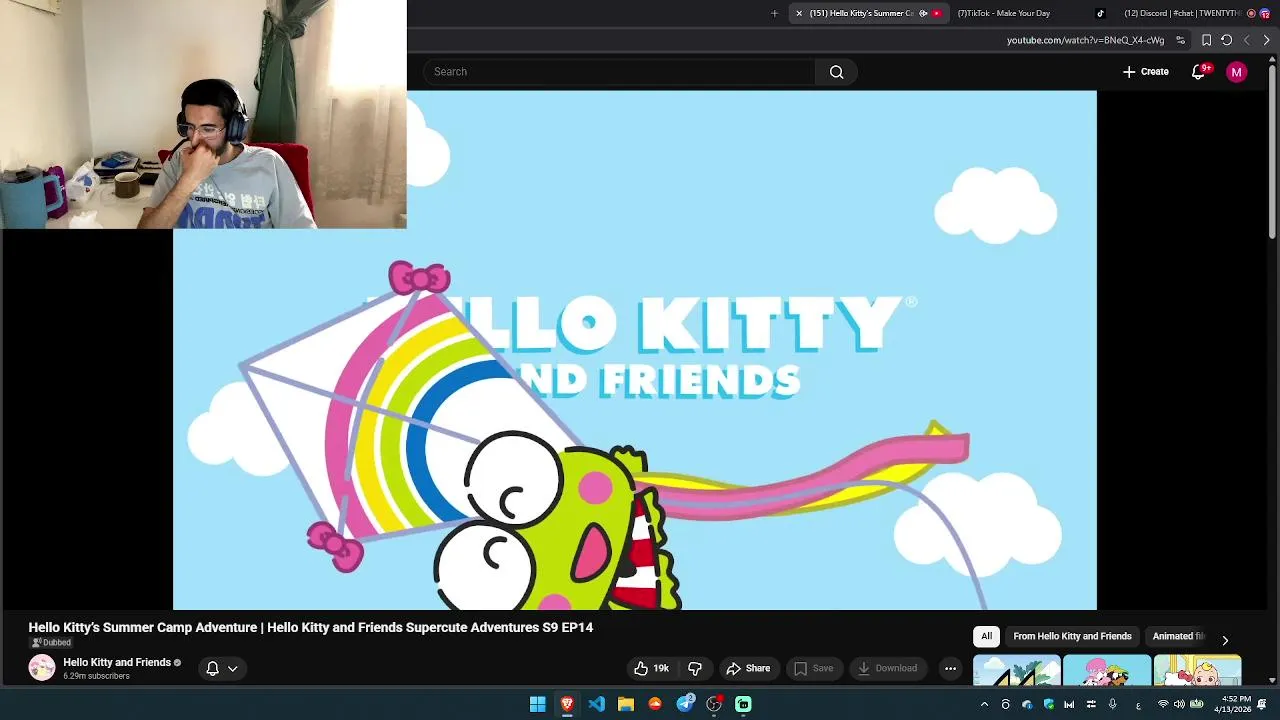Open the orange cloud app in taskbar
The width and height of the screenshot is (1280, 720).
pyautogui.click(x=655, y=704)
